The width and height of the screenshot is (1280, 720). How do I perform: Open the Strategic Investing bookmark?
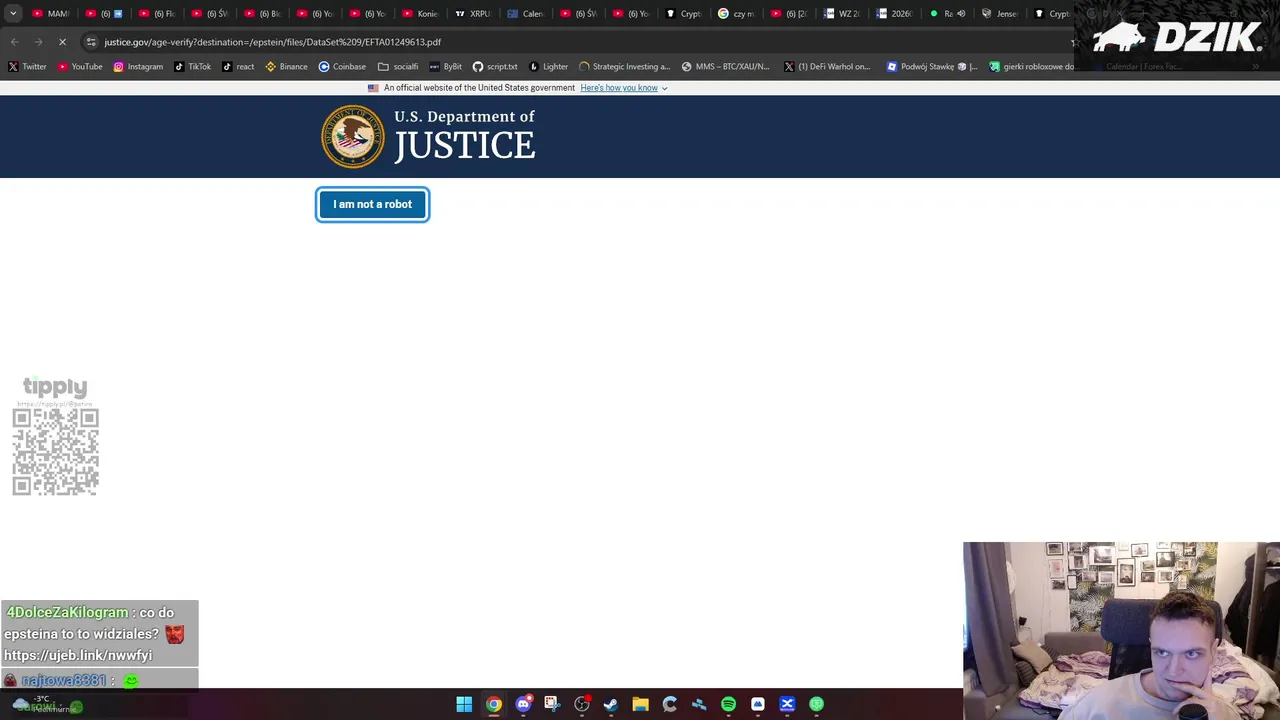(625, 66)
